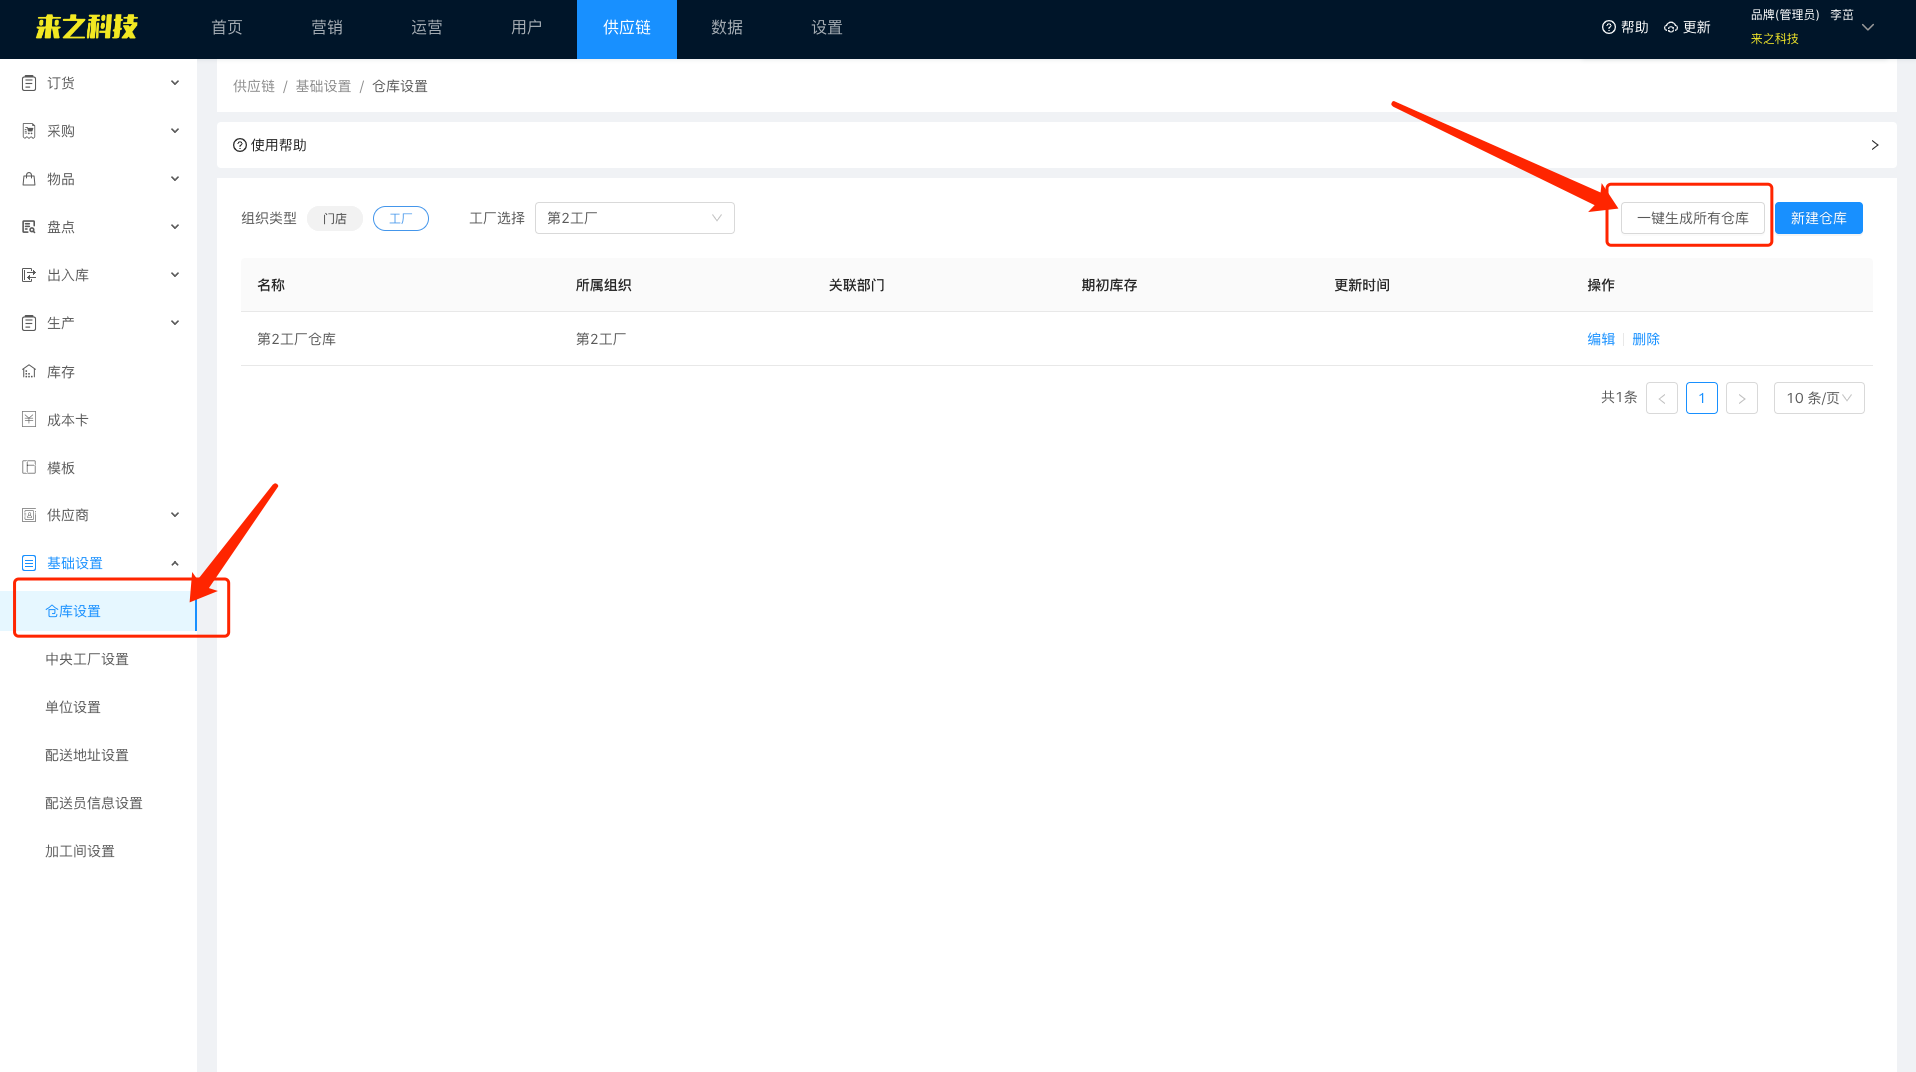Expand the 供应商 menu chevron

point(175,515)
